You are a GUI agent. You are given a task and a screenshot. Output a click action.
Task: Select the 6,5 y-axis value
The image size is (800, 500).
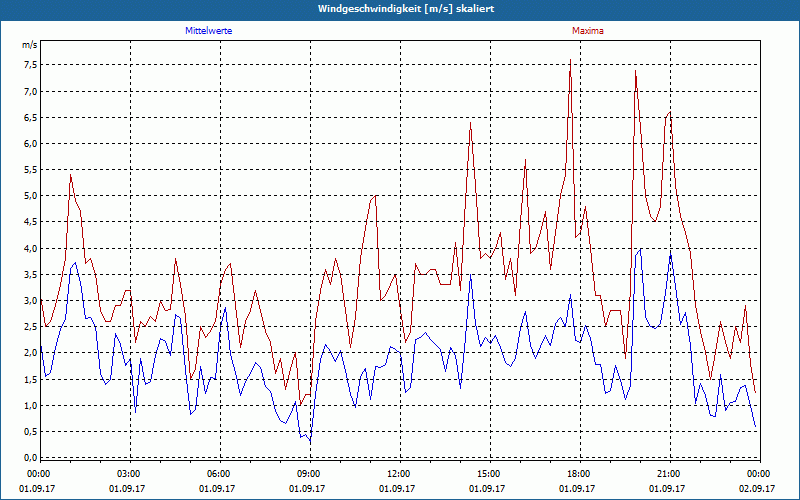30,117
